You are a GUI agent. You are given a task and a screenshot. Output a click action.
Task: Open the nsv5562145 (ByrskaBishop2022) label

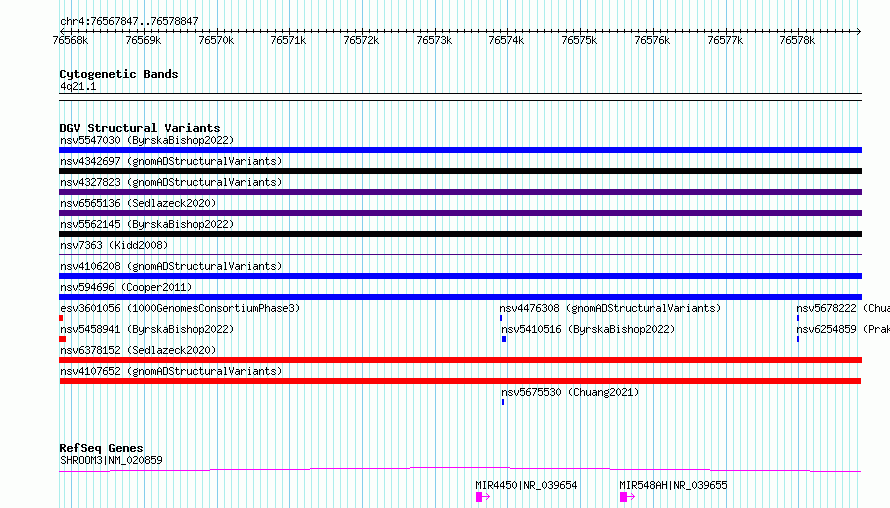(147, 224)
